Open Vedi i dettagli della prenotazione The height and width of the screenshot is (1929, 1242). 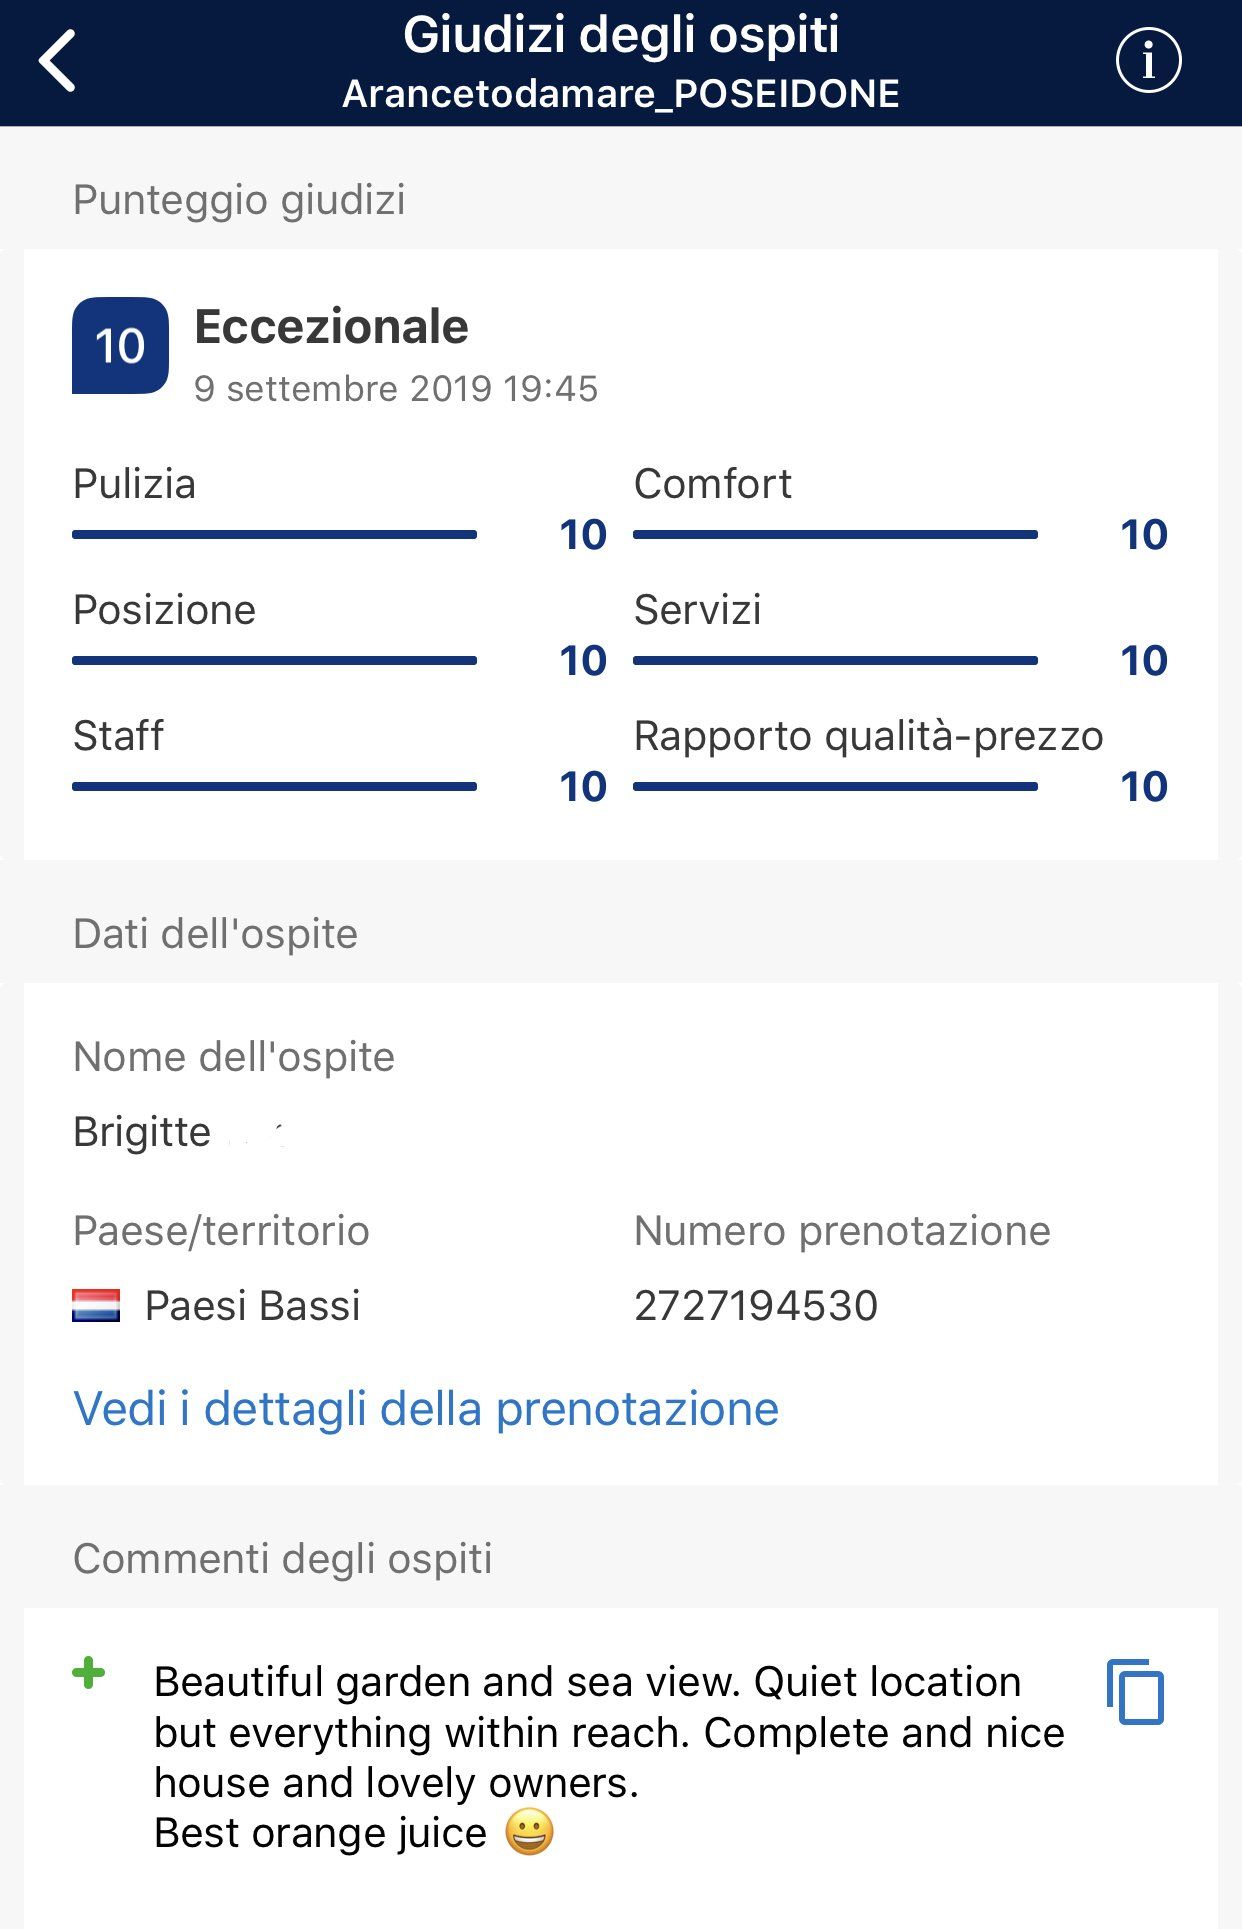(426, 1408)
